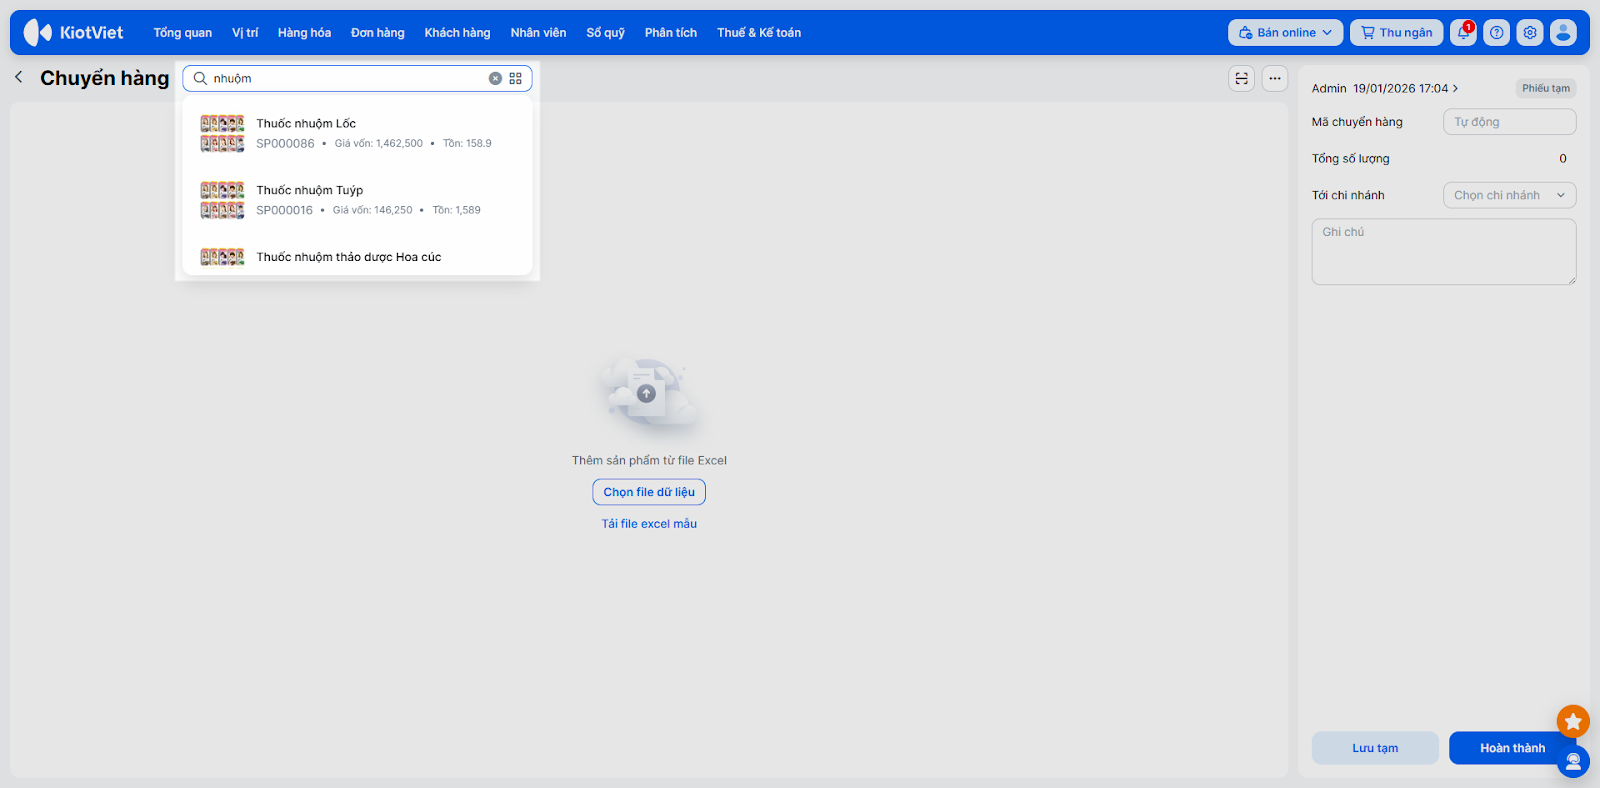Viewport: 1600px width, 788px height.
Task: Download the Tải file excel mẫu template
Action: click(x=649, y=524)
